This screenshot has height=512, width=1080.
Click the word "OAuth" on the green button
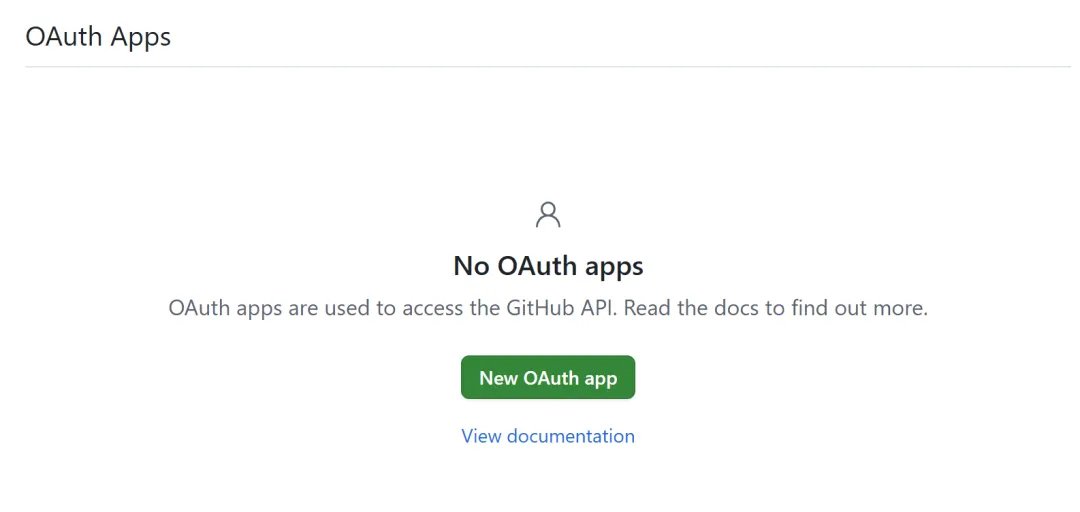pos(548,378)
